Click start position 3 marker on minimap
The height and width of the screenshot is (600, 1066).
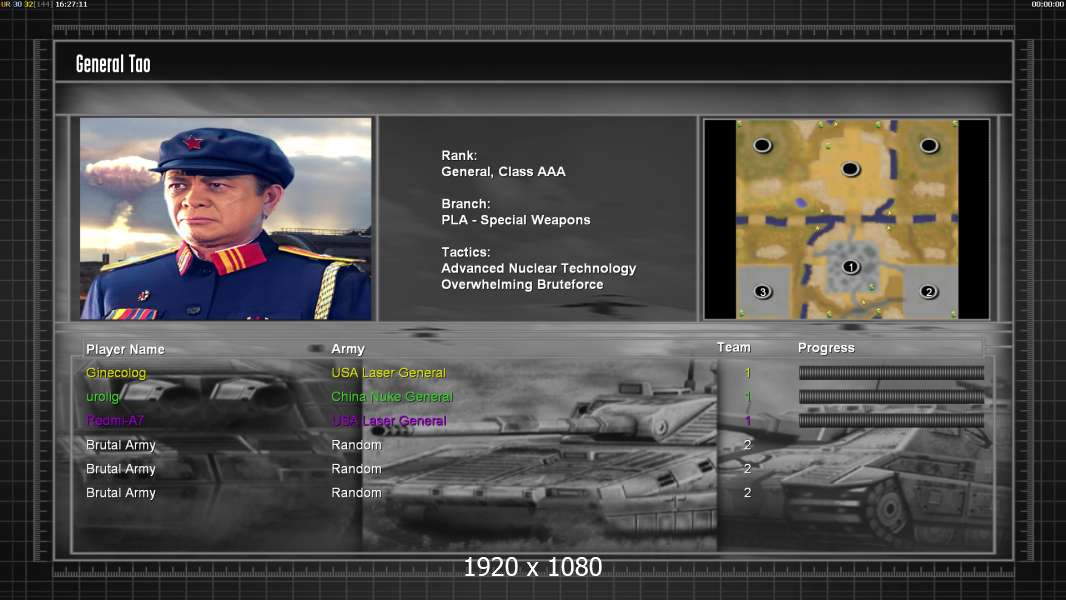[x=763, y=292]
